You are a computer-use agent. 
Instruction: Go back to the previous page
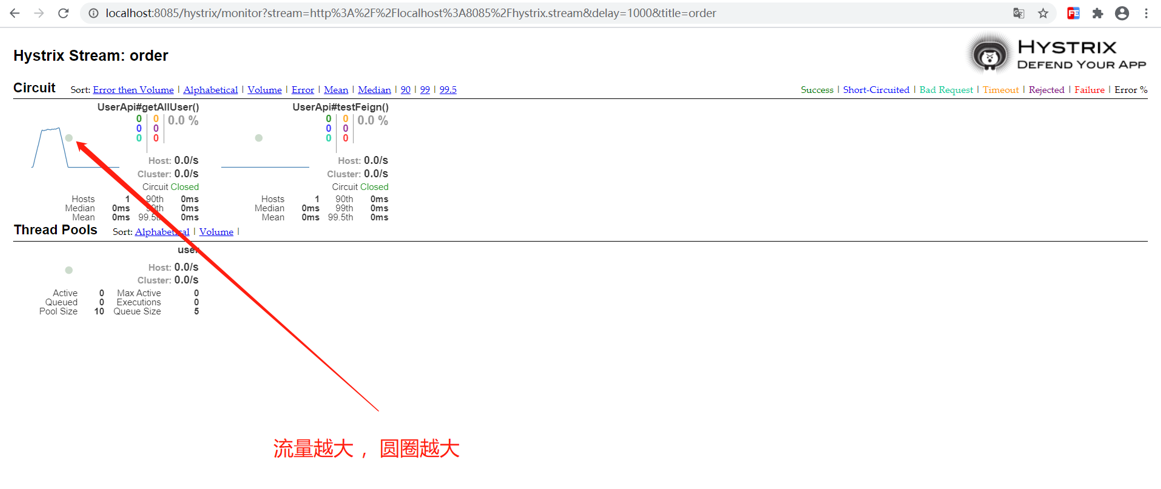(15, 13)
